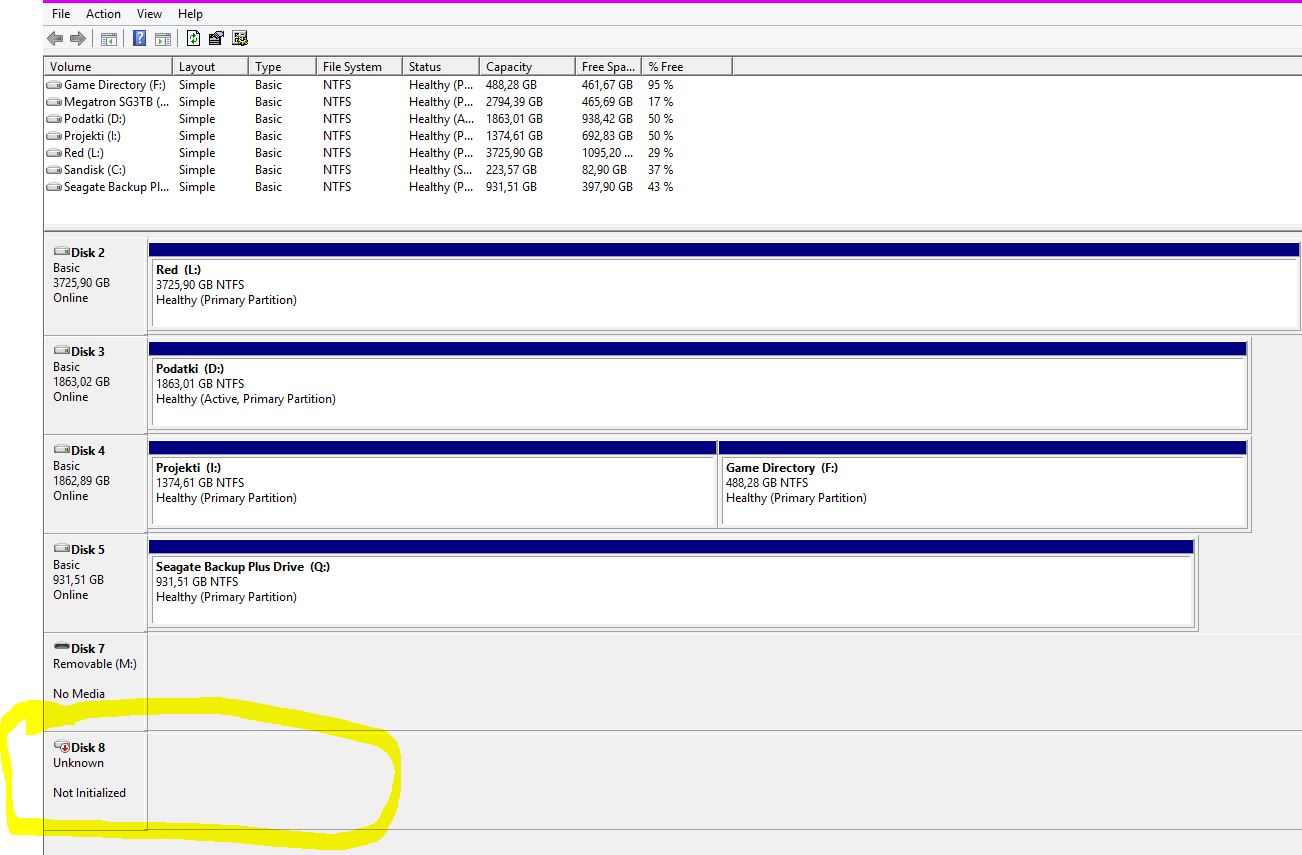Sort by the File System column header
The width and height of the screenshot is (1302, 855).
(359, 66)
